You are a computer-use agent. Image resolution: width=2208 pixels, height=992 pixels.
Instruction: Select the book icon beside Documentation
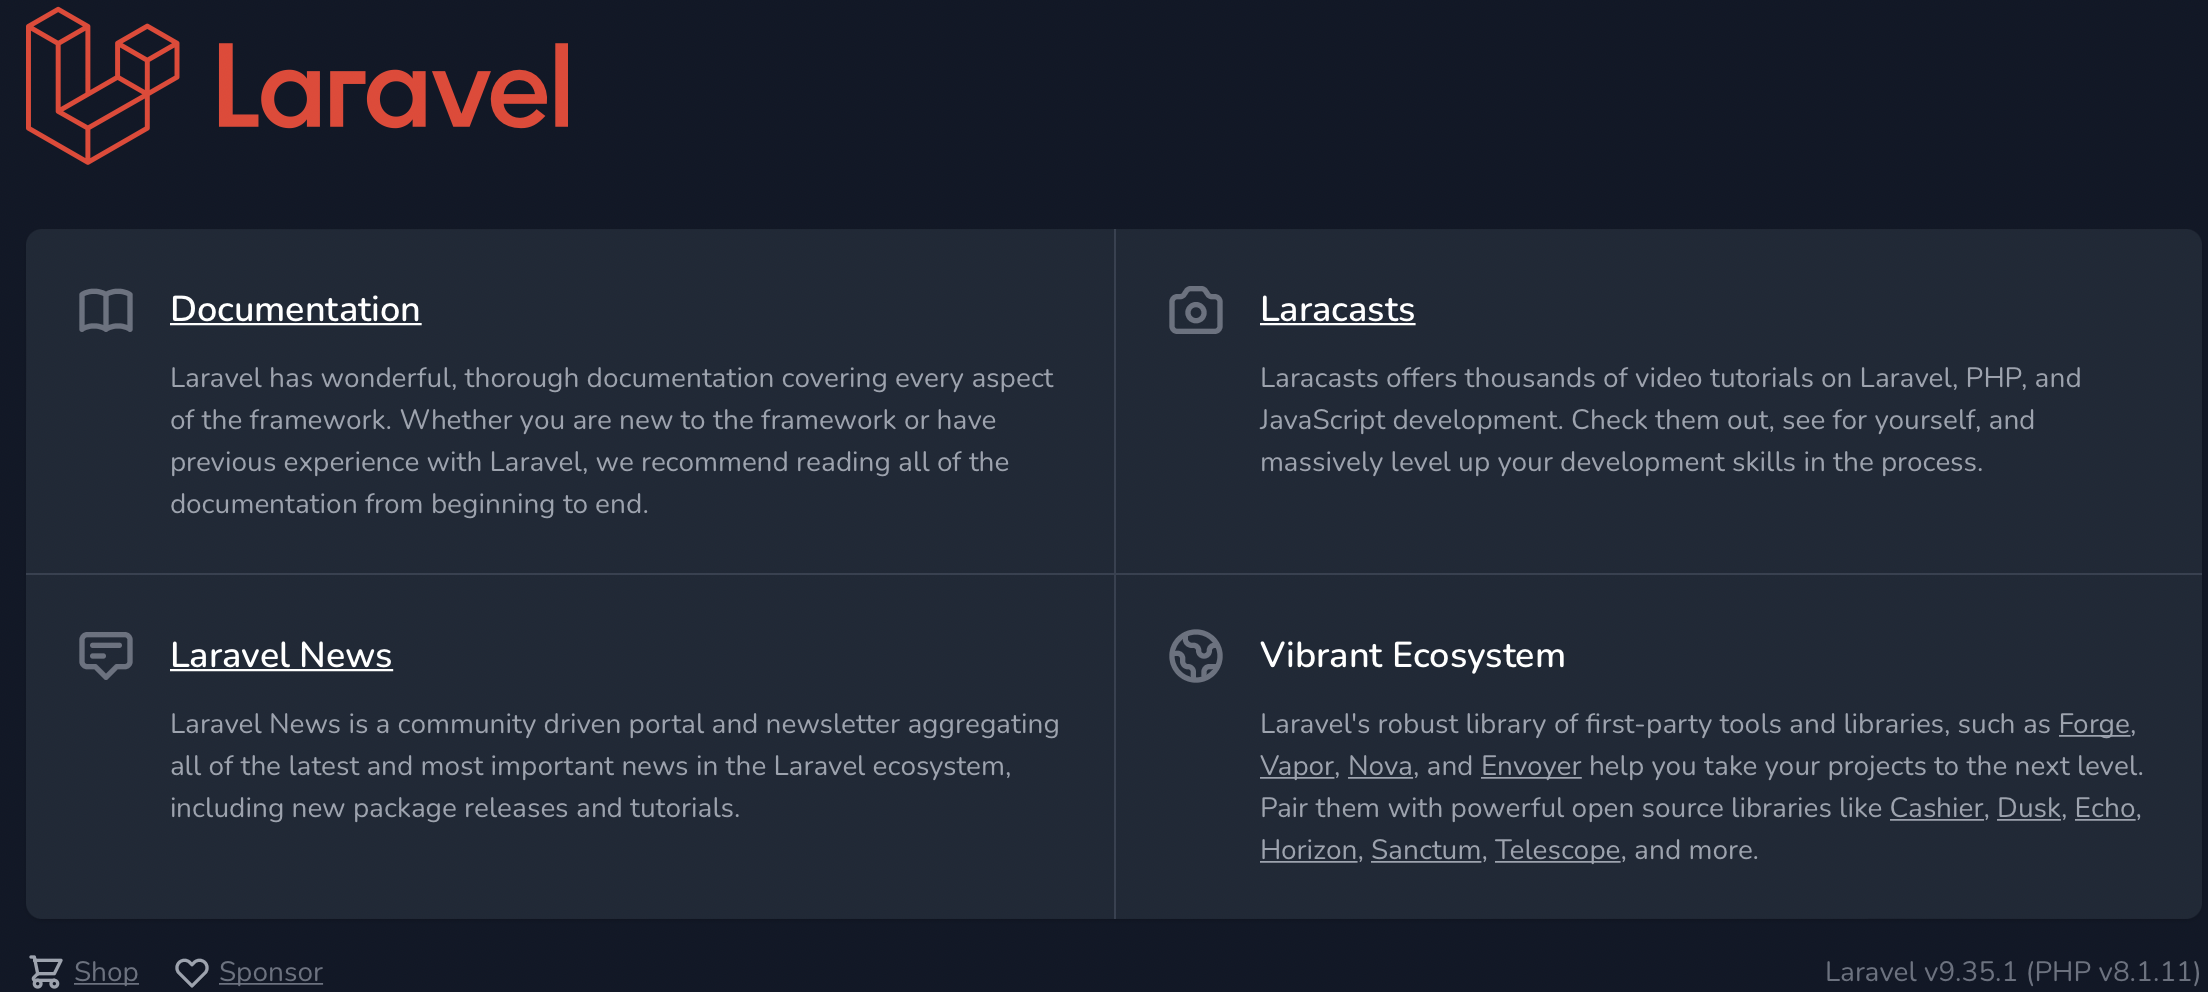(105, 310)
